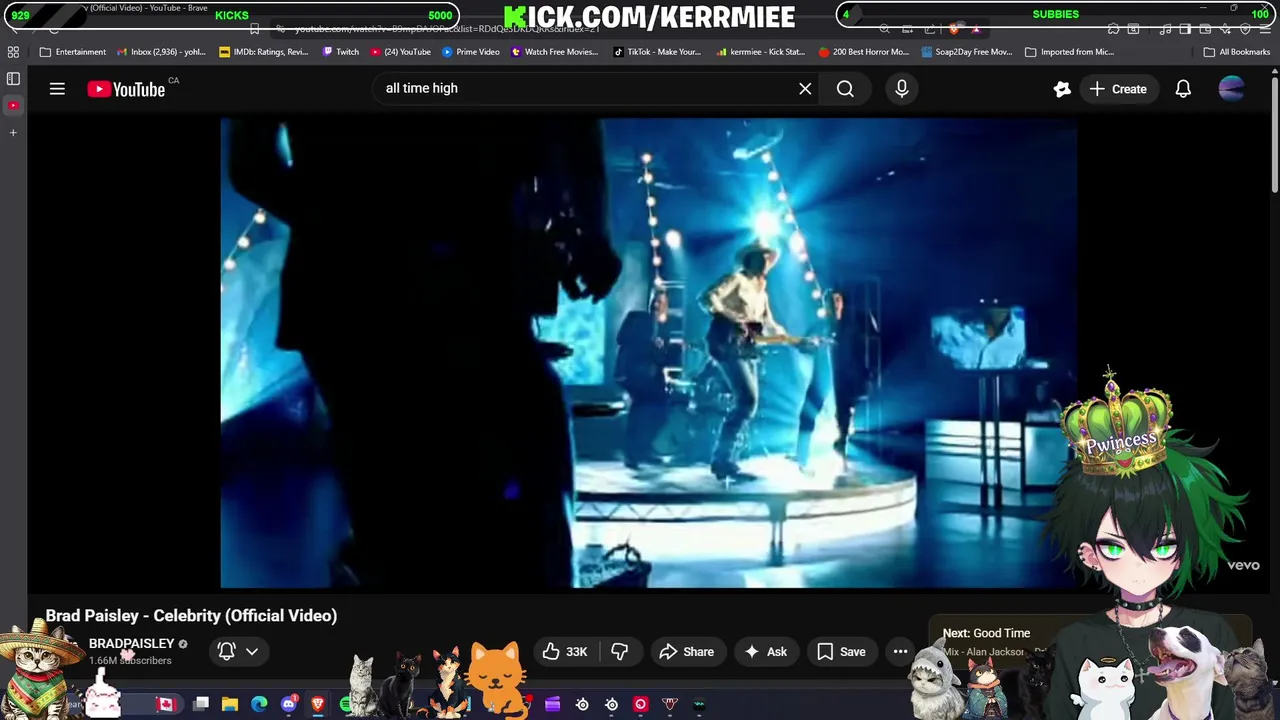Open the Entertainment bookmarks folder

pos(72,52)
